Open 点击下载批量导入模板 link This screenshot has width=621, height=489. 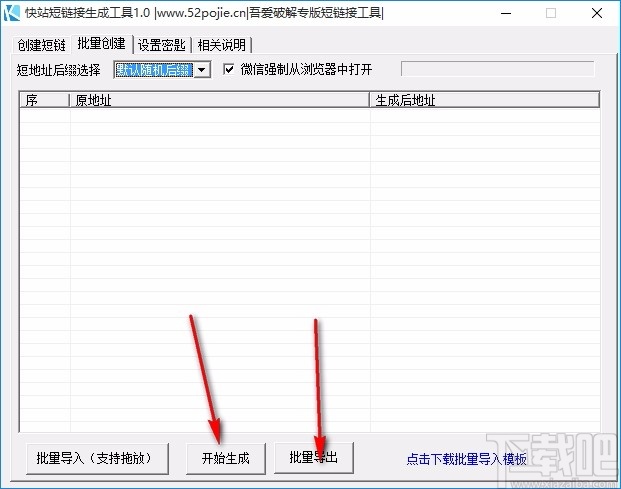coord(467,459)
